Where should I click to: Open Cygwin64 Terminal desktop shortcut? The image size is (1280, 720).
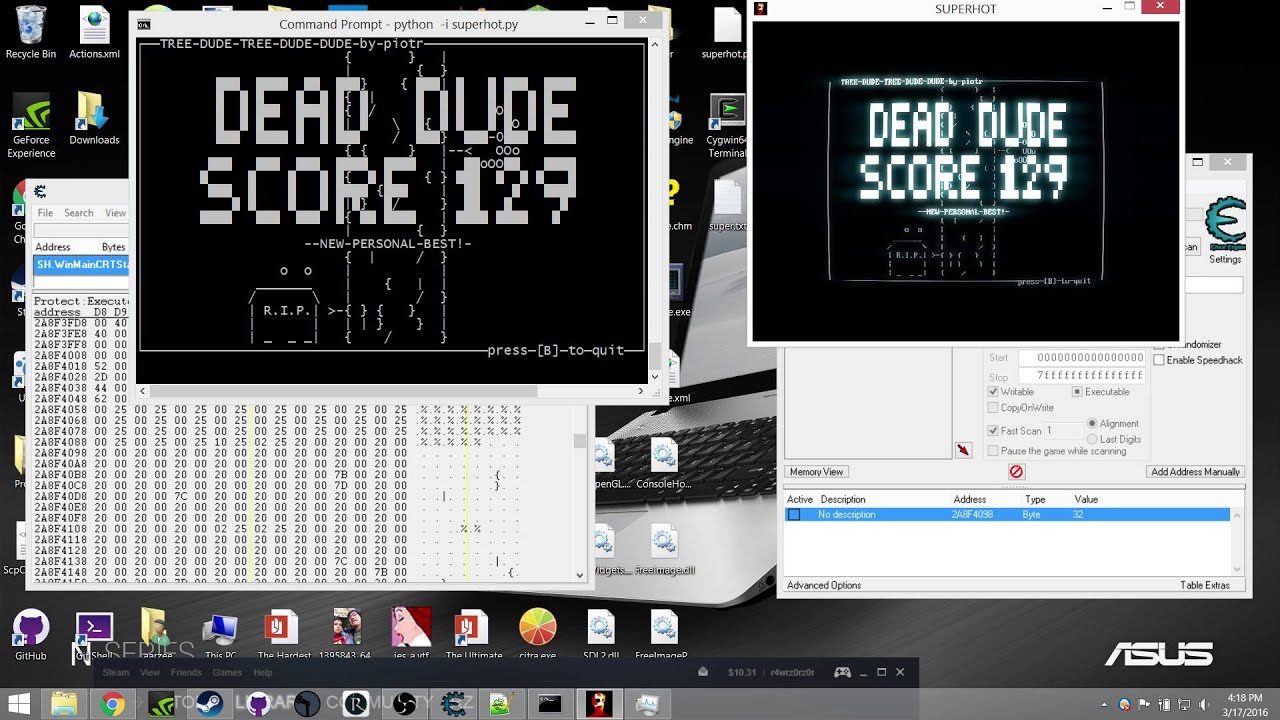tap(727, 126)
